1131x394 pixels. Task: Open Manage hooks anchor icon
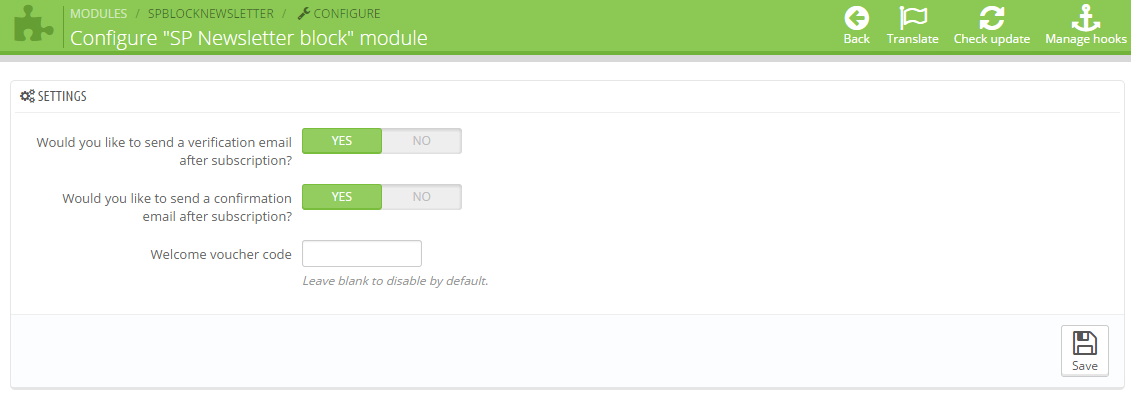[1086, 18]
